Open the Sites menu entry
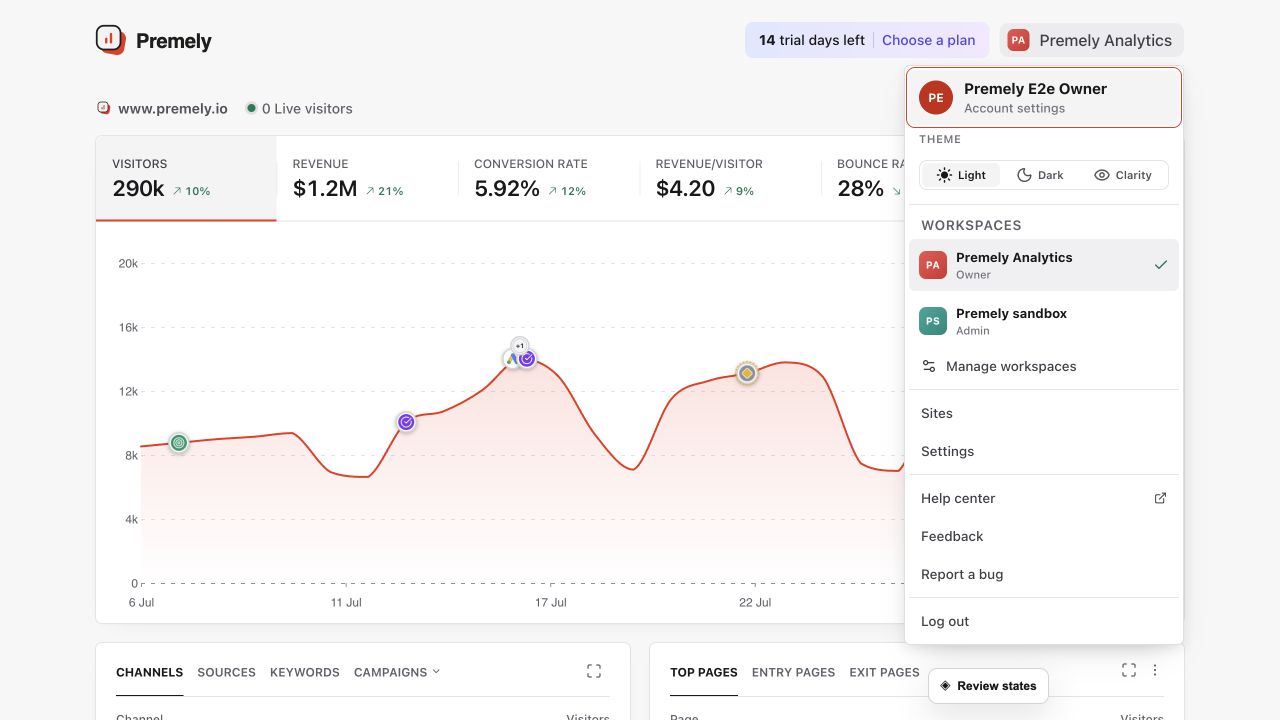The image size is (1280, 720). 1044,413
